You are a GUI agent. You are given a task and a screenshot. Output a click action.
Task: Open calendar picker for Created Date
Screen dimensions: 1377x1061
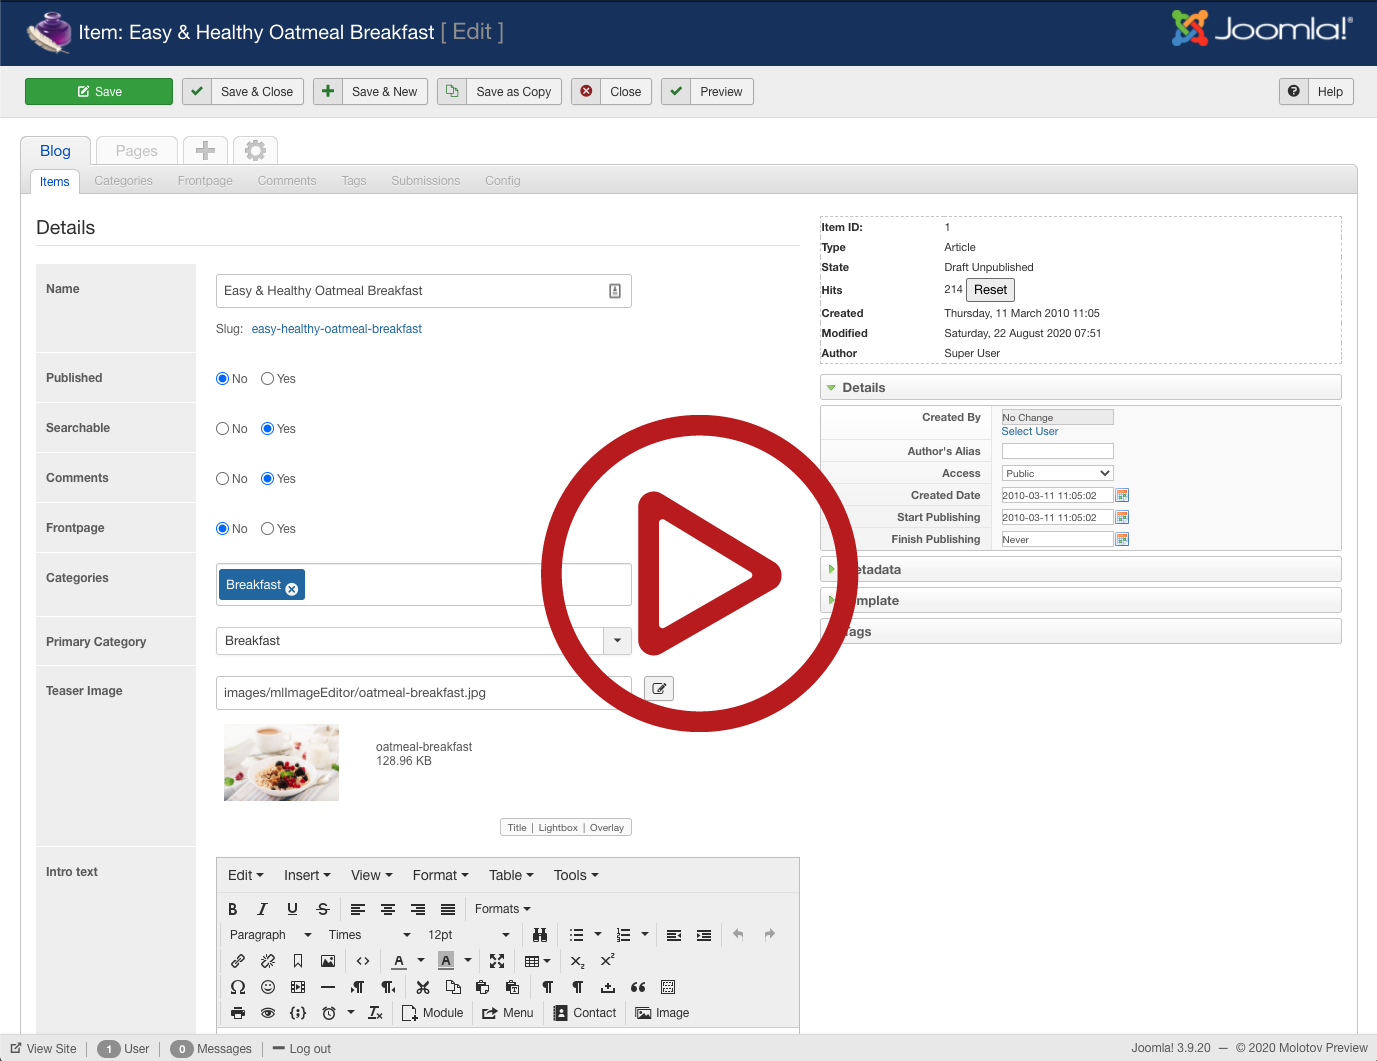1122,495
